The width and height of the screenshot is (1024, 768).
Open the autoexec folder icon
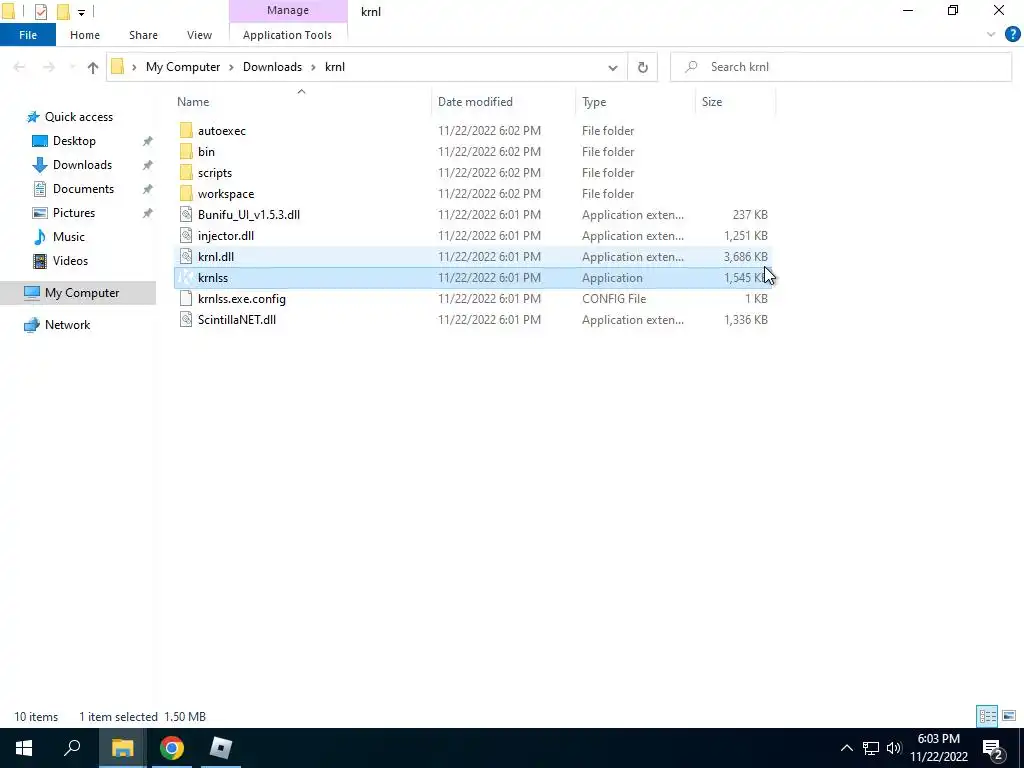186,131
